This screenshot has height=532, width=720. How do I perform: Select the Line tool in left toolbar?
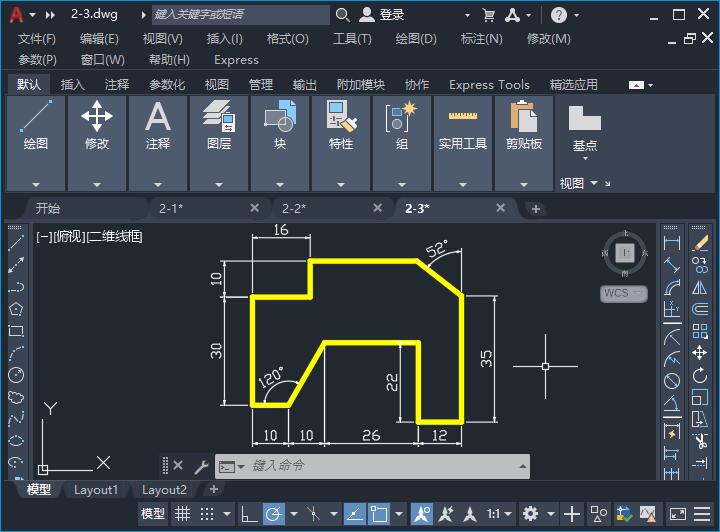[16, 243]
